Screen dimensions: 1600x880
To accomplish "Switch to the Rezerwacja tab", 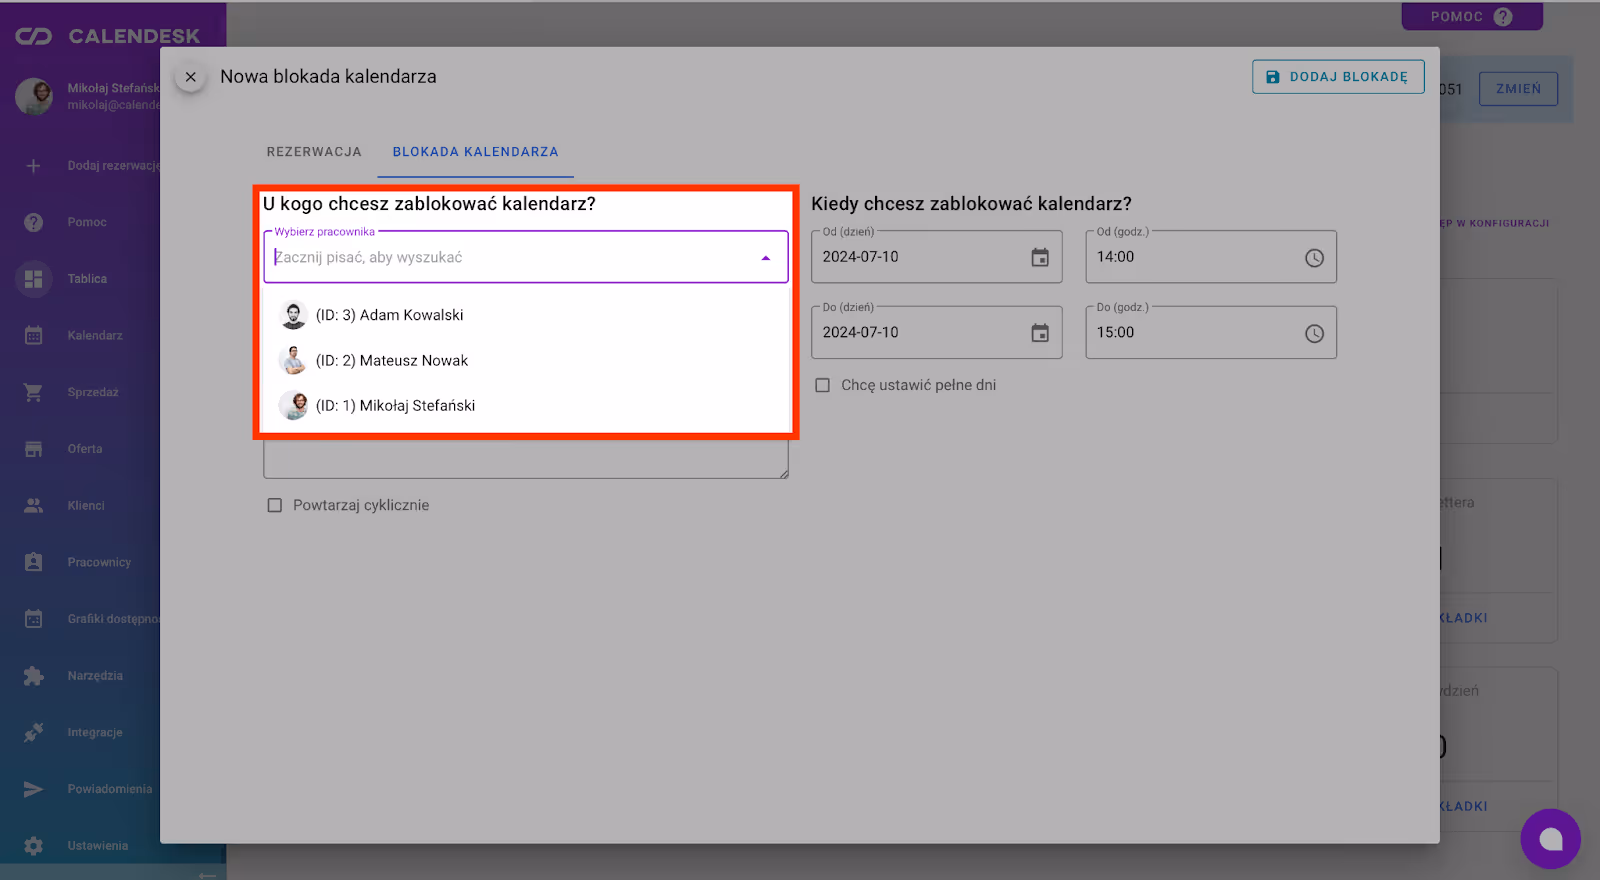I will coord(314,152).
